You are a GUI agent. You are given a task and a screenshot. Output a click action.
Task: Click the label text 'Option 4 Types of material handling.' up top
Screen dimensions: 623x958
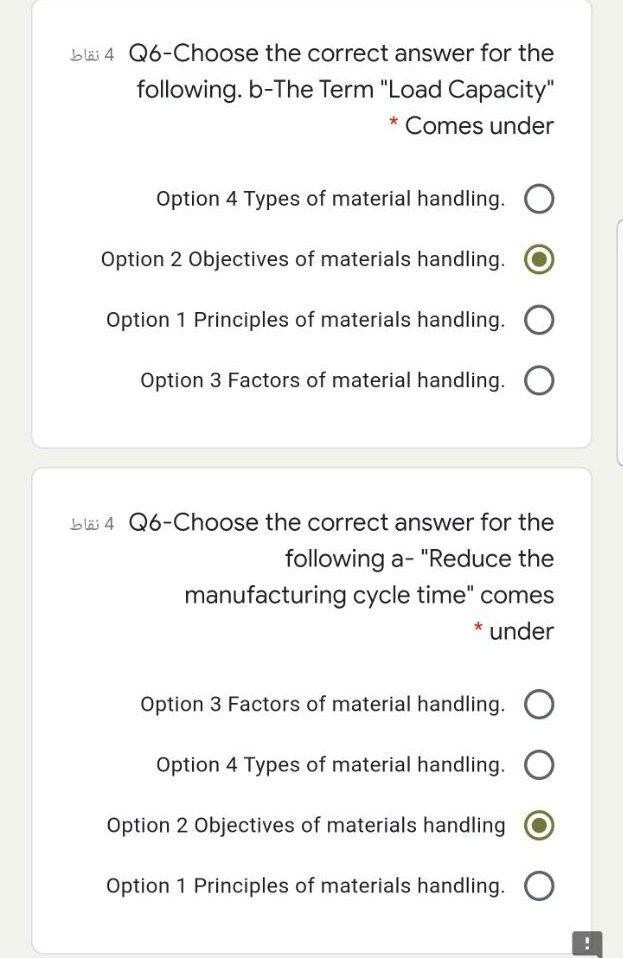coord(330,198)
